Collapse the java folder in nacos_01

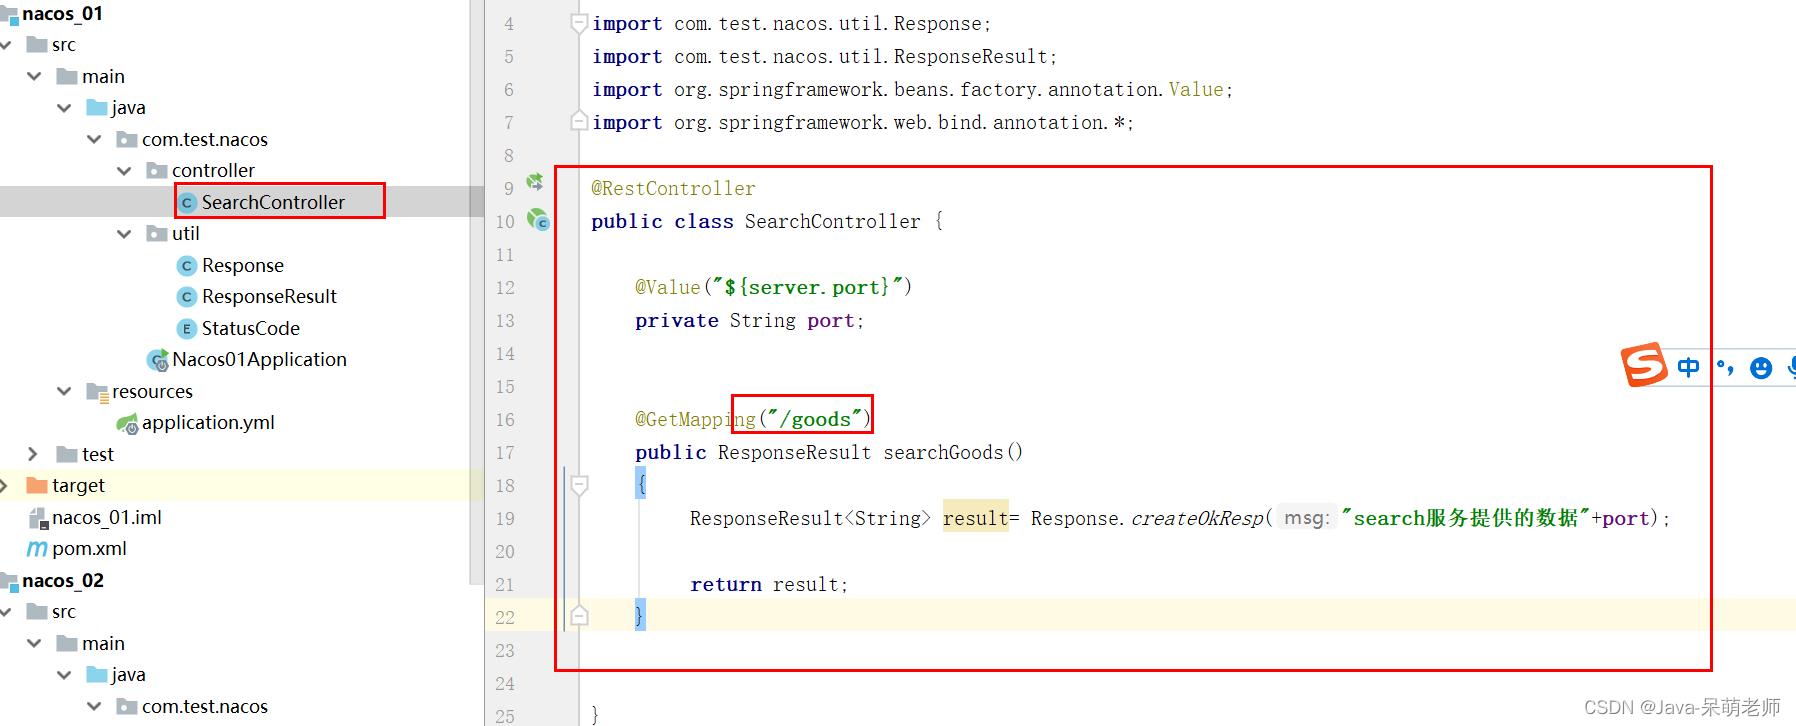64,107
